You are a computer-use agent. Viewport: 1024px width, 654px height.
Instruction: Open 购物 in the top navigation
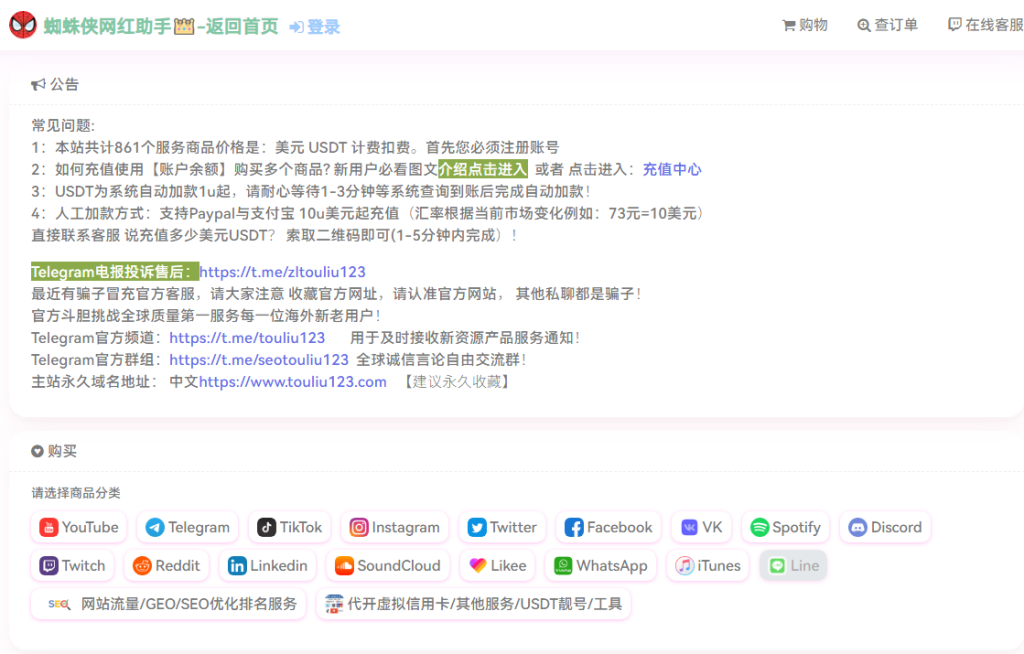click(805, 25)
